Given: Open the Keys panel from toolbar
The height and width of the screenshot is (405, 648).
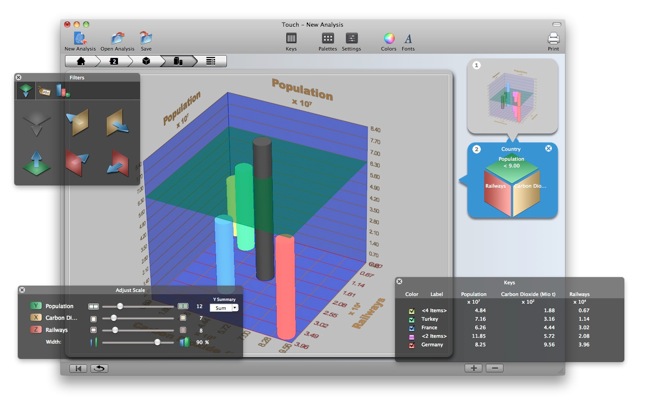Looking at the screenshot, I should coord(291,38).
